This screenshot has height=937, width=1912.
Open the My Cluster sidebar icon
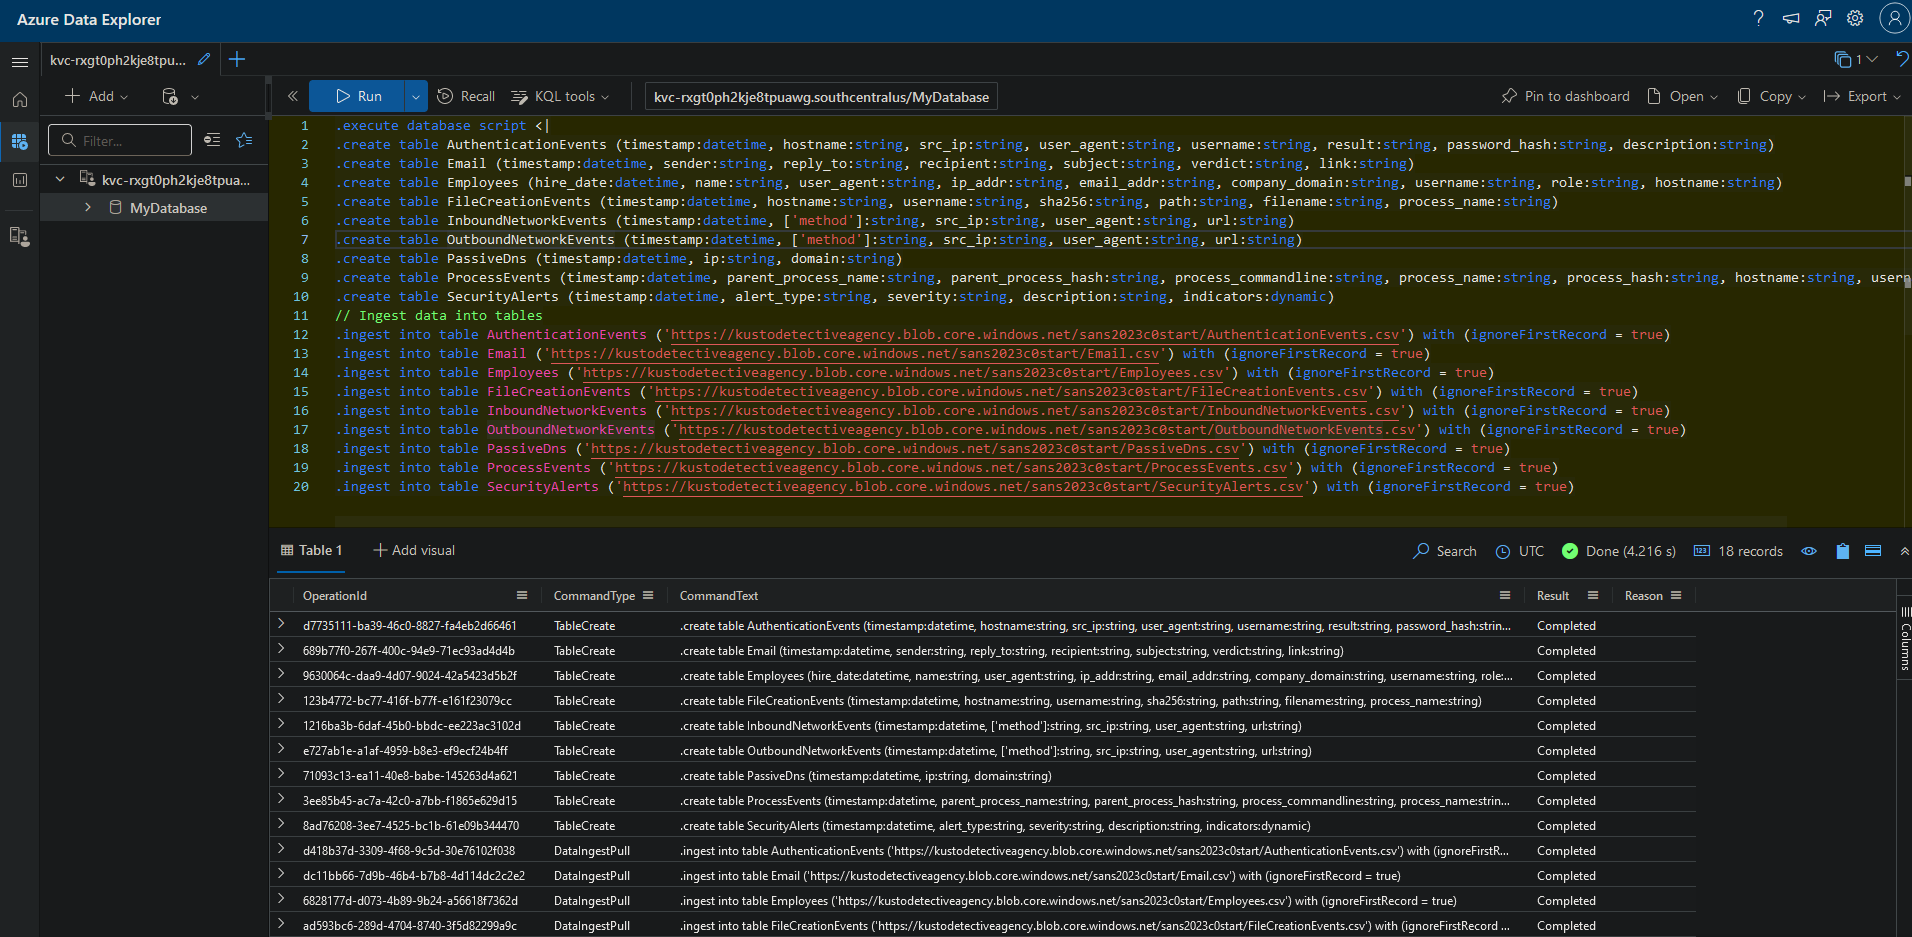19,237
